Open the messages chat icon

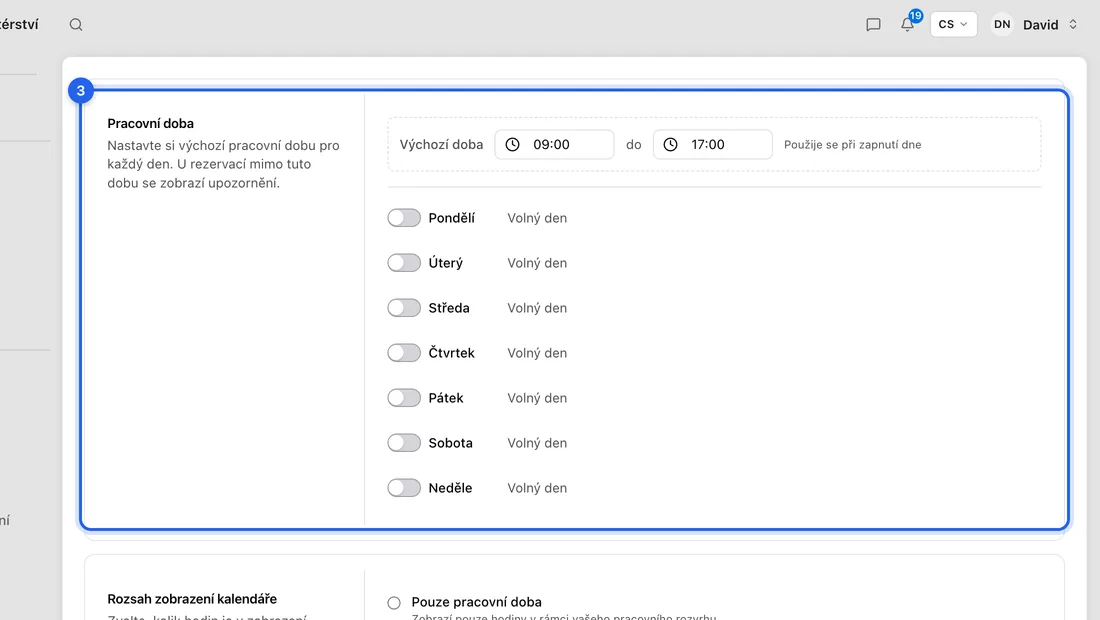point(873,25)
